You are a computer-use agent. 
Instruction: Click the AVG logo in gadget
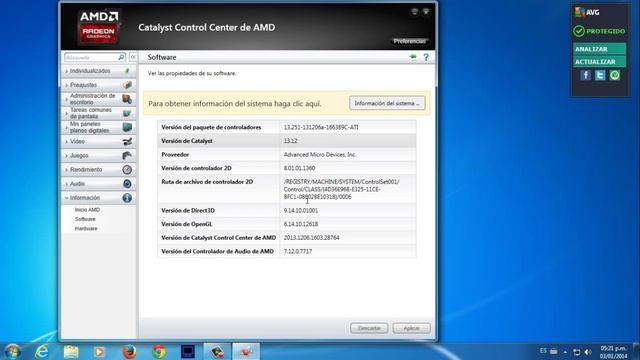[x=587, y=12]
